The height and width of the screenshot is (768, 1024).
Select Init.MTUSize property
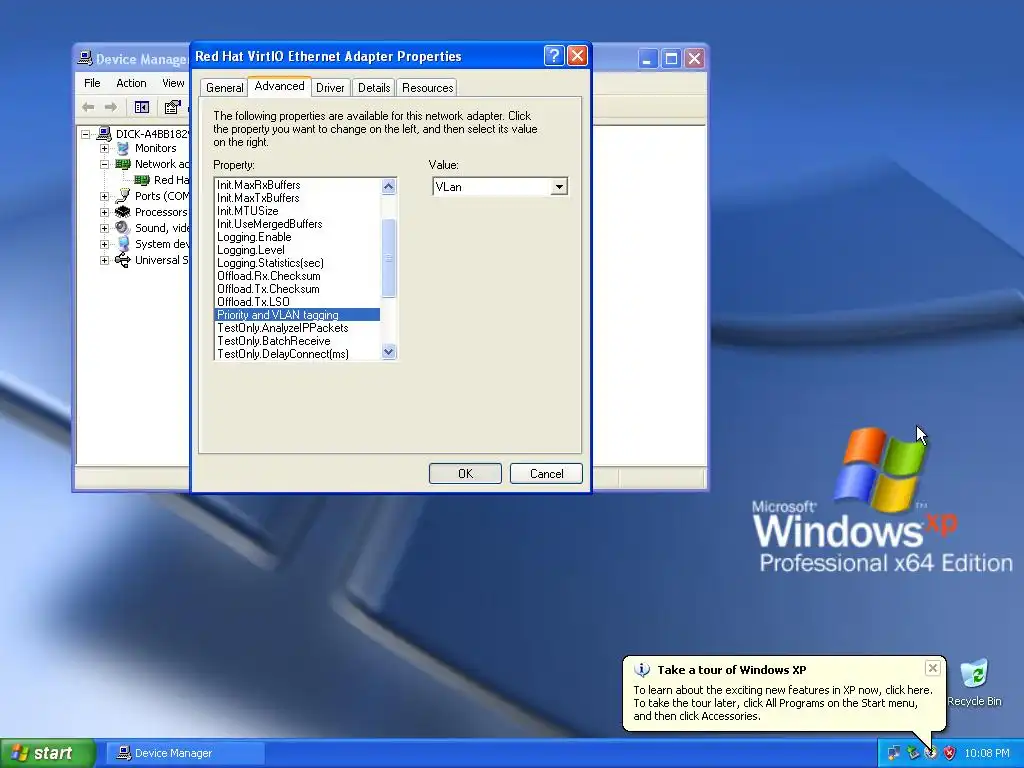click(297, 211)
